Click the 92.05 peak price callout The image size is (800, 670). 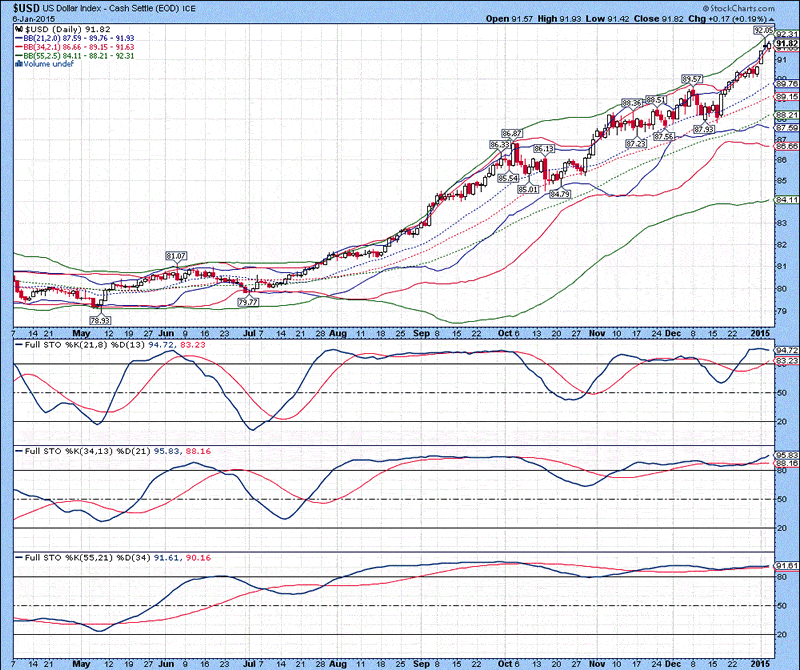762,31
